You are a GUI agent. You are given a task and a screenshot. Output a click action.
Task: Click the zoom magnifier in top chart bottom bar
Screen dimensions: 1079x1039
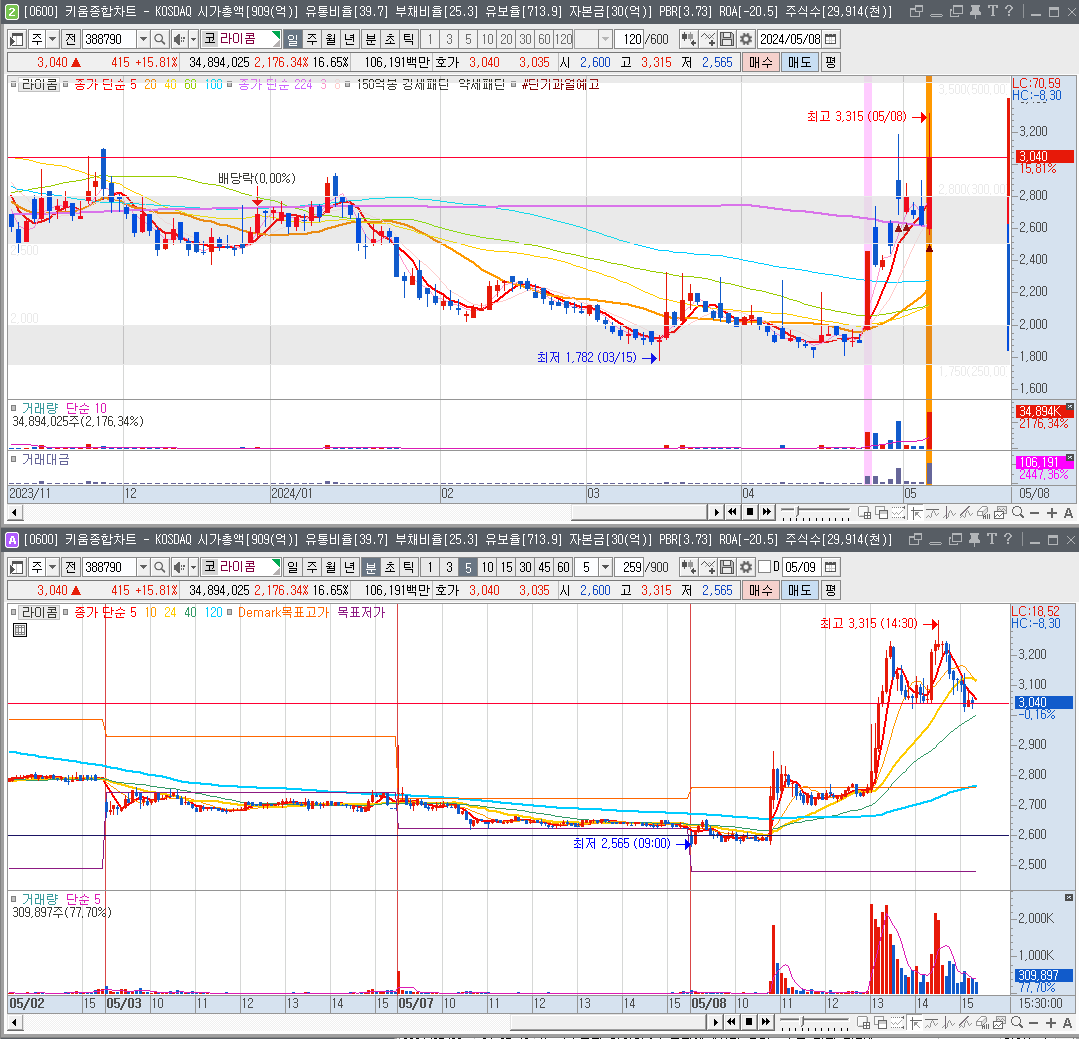point(1018,513)
